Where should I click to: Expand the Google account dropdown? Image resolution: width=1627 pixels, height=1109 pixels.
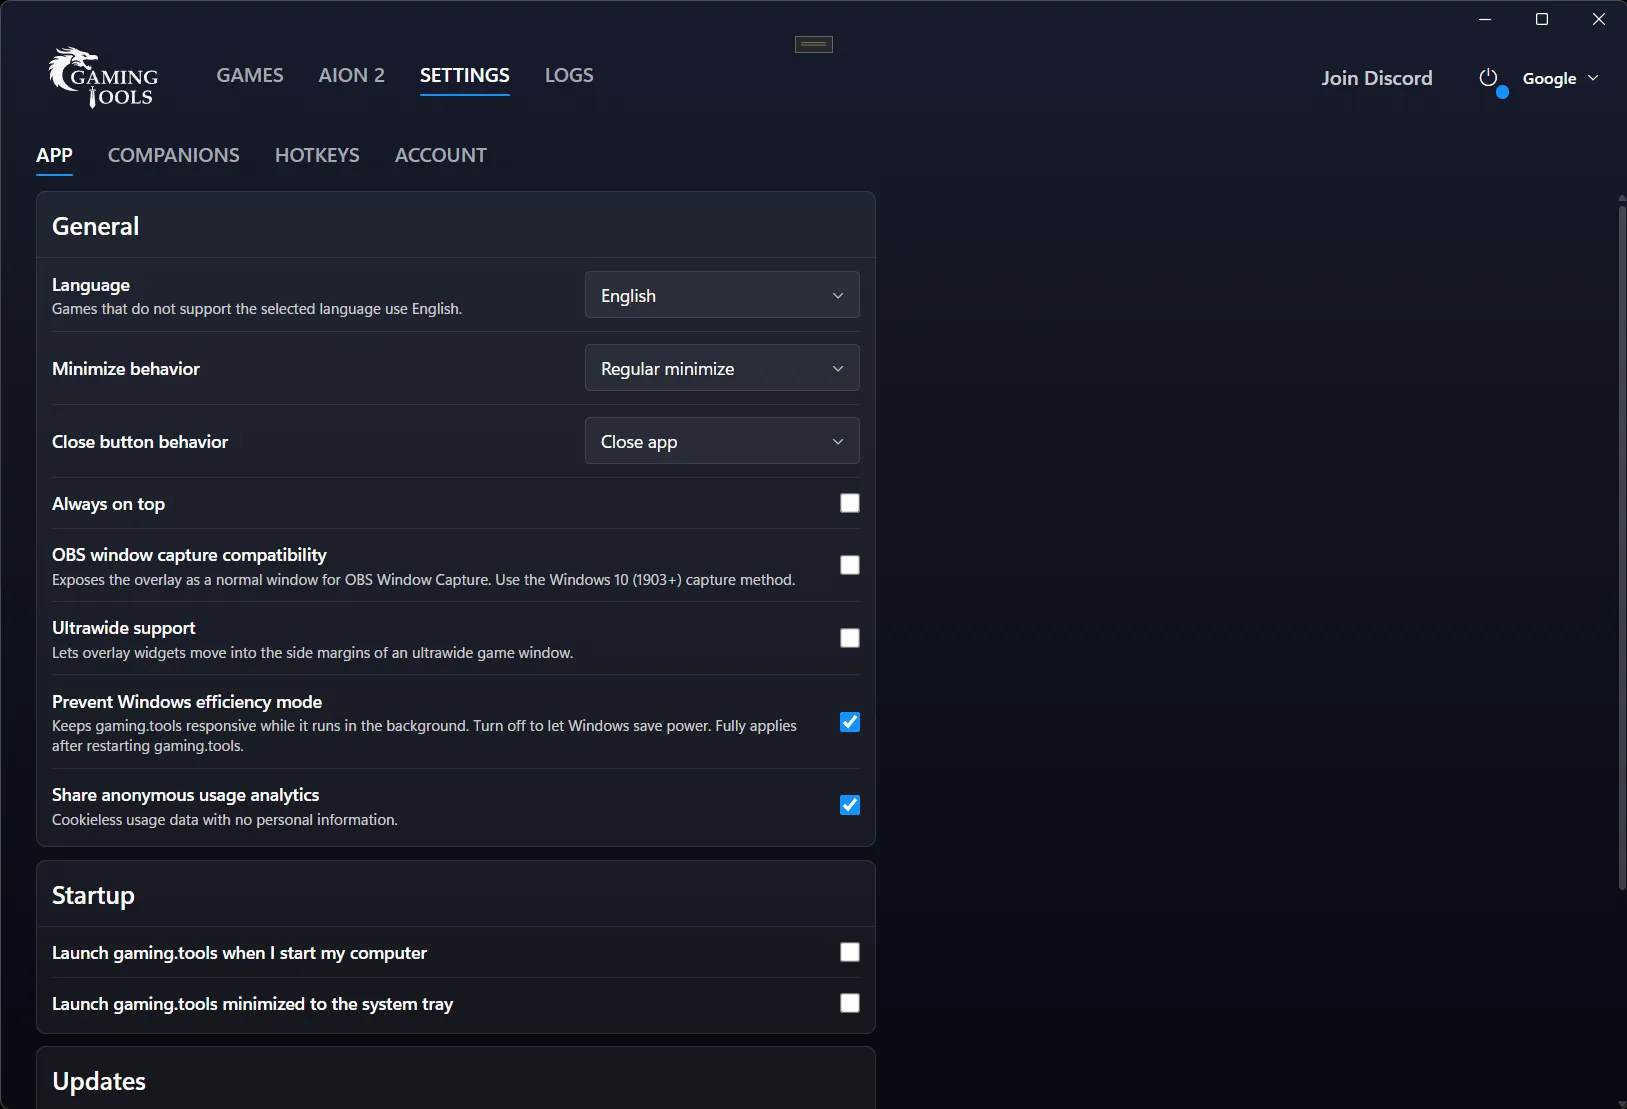pos(1560,78)
